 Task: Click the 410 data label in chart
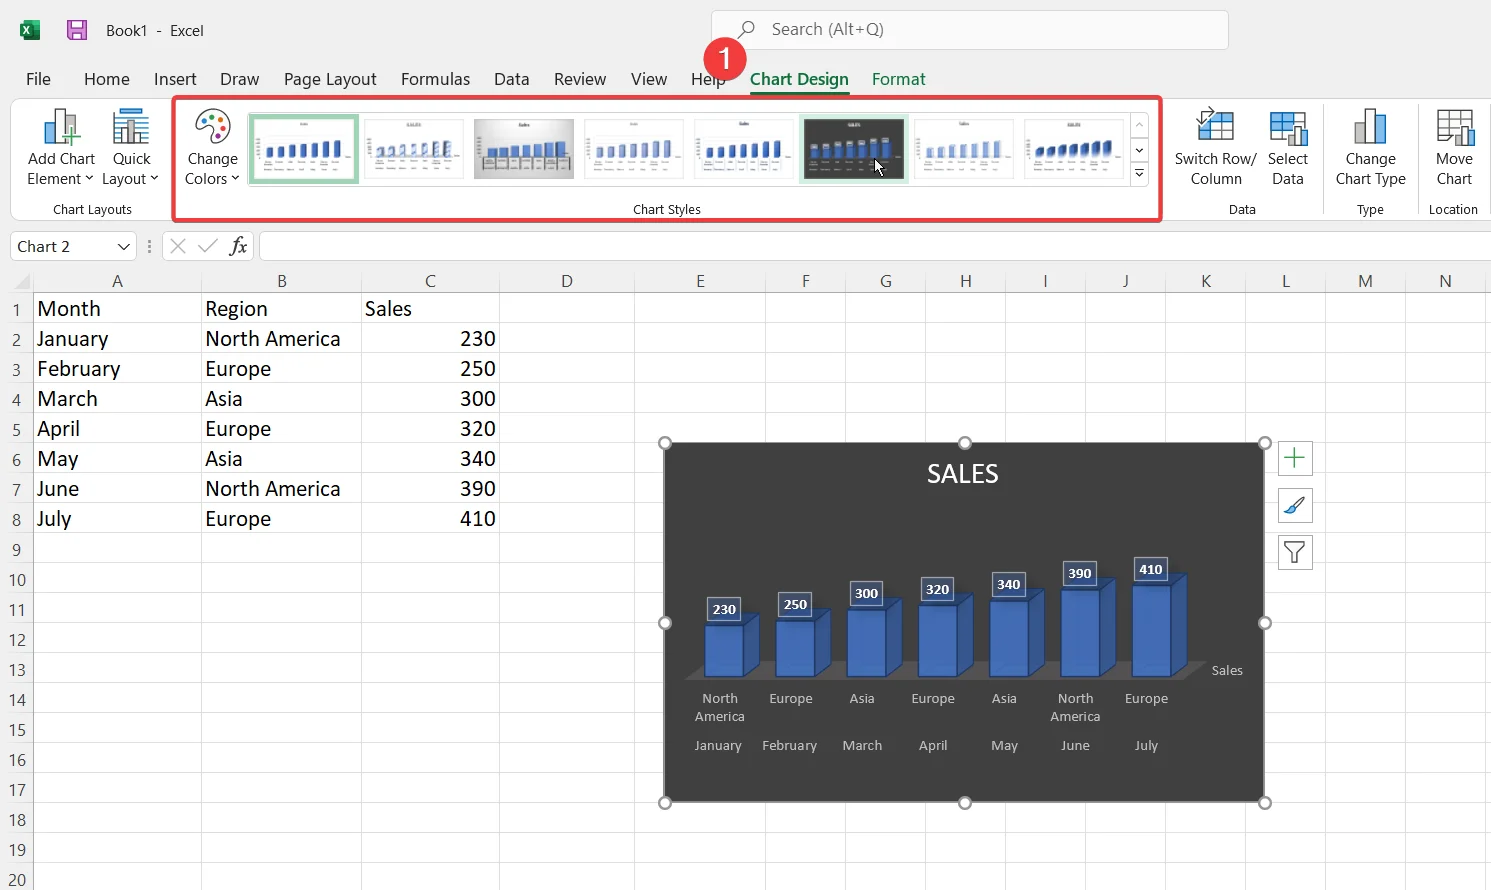1151,569
